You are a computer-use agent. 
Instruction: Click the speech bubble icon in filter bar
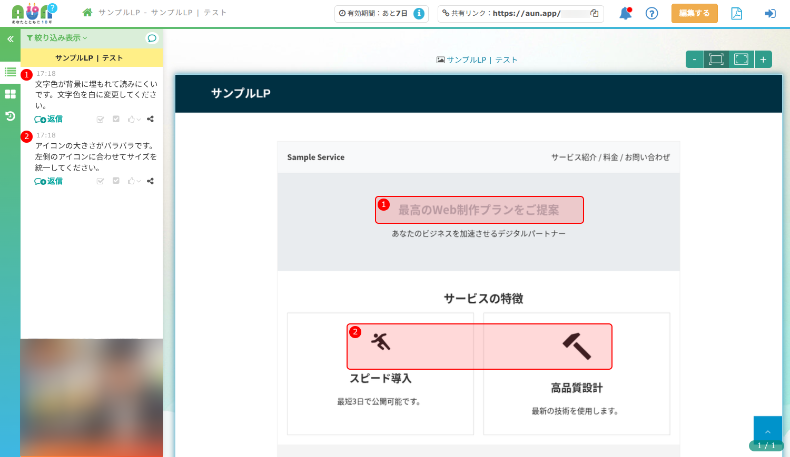pos(152,38)
